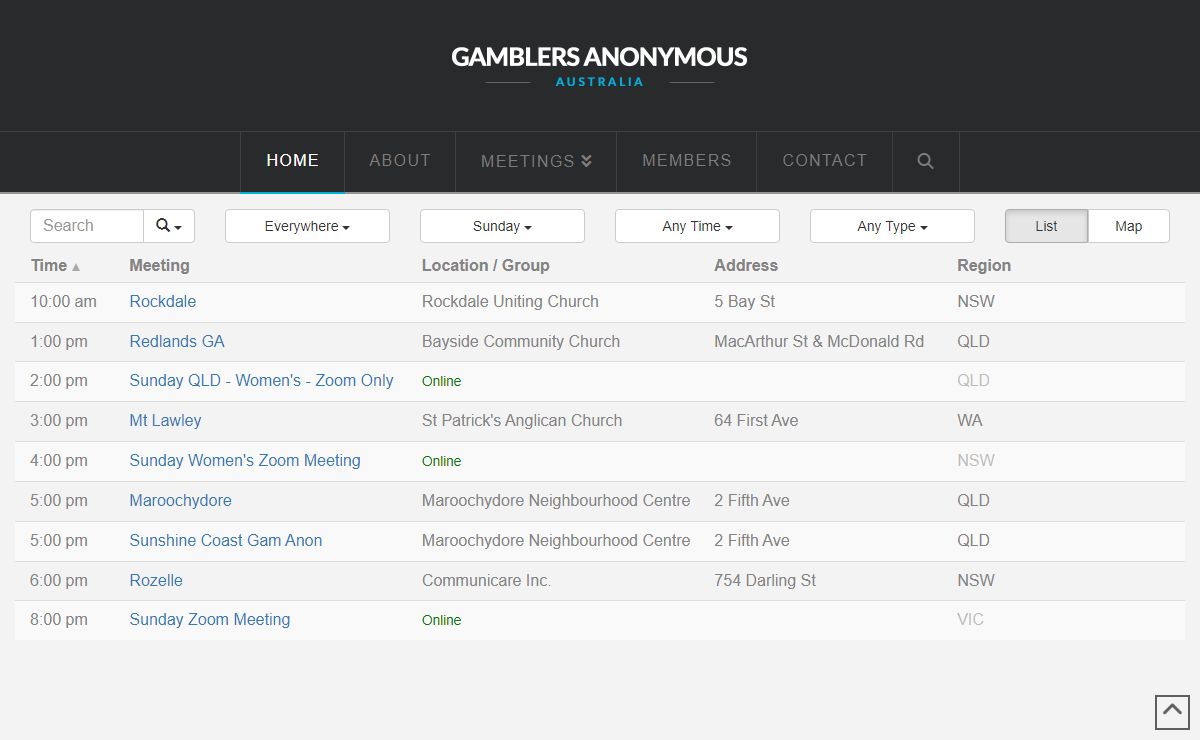Click the 754 Darling St address
The width and height of the screenshot is (1200, 740).
click(765, 580)
